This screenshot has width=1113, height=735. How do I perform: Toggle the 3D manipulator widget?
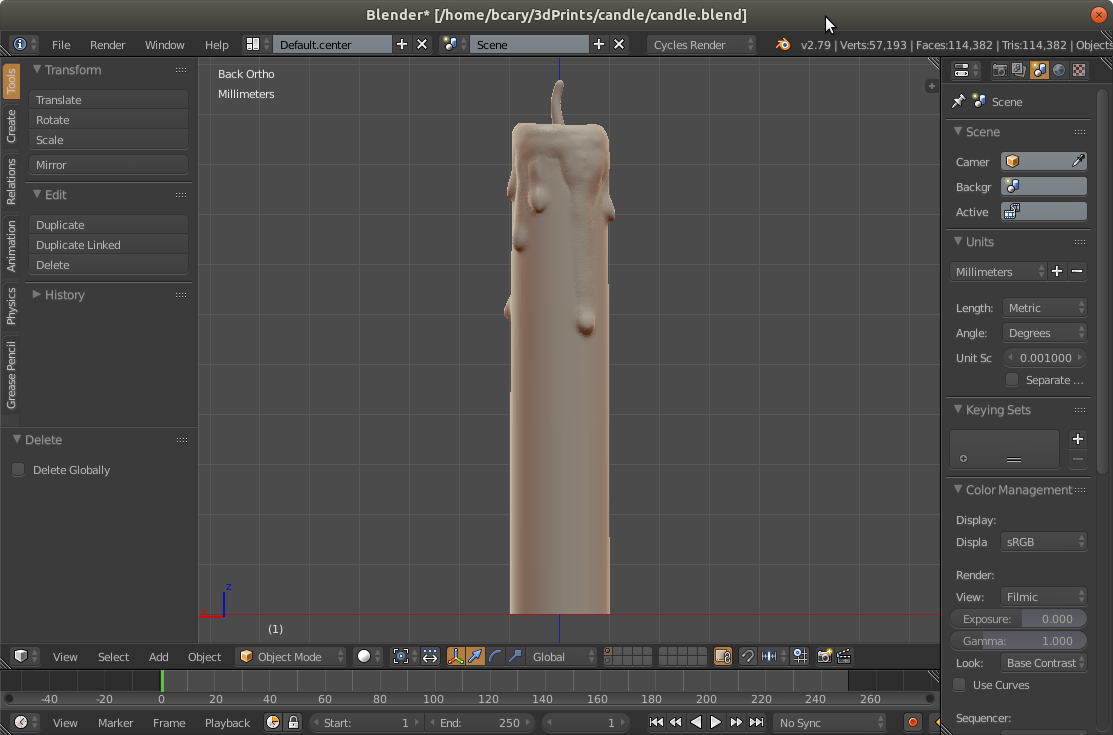pos(455,656)
